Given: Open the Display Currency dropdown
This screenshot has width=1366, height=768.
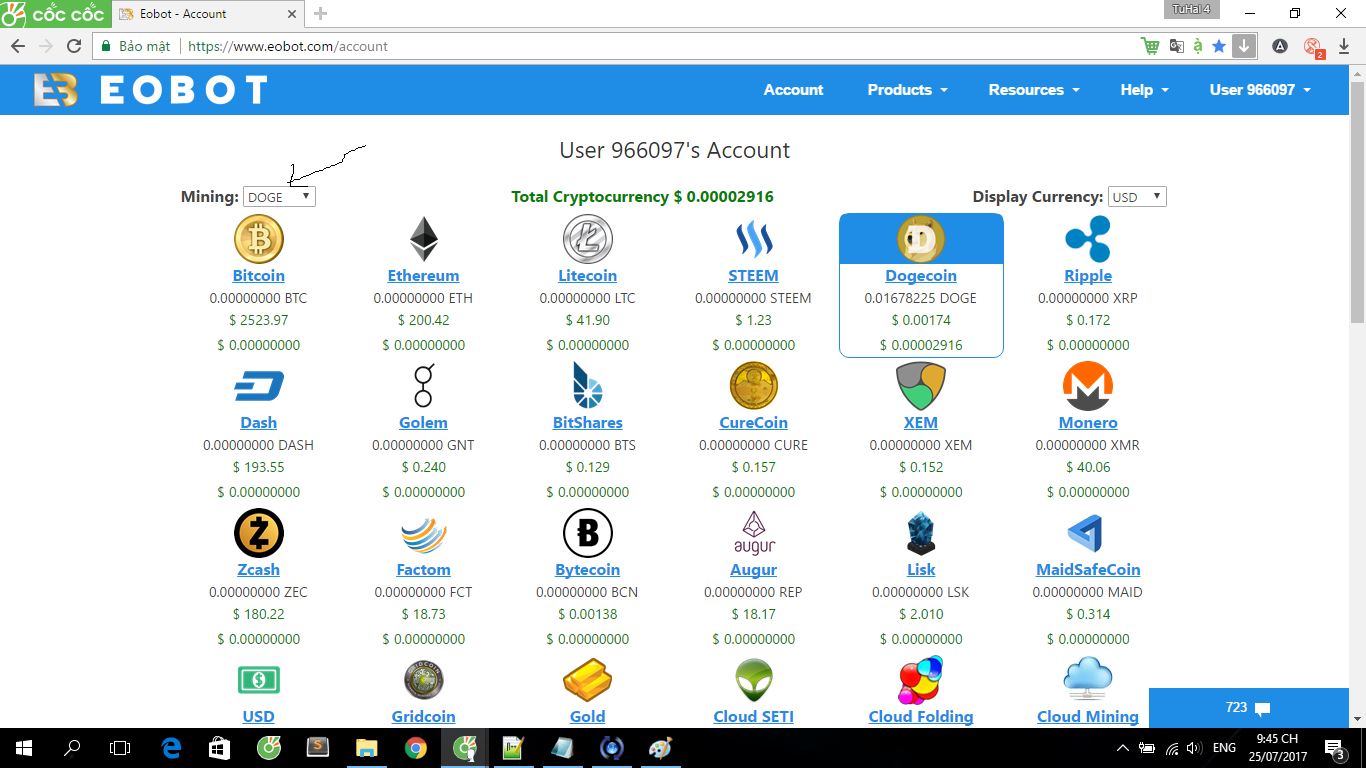Looking at the screenshot, I should click(x=1137, y=196).
